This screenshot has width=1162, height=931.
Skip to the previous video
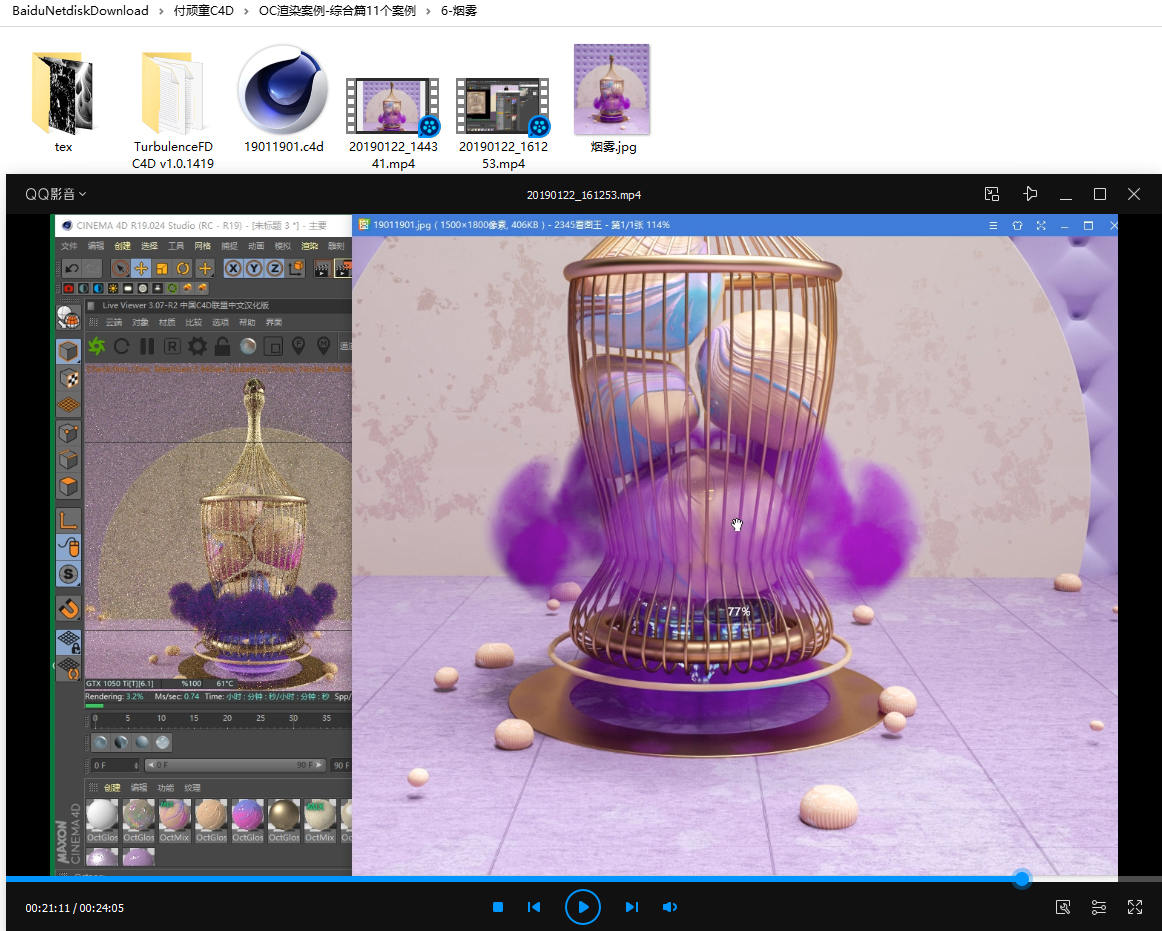[x=534, y=907]
